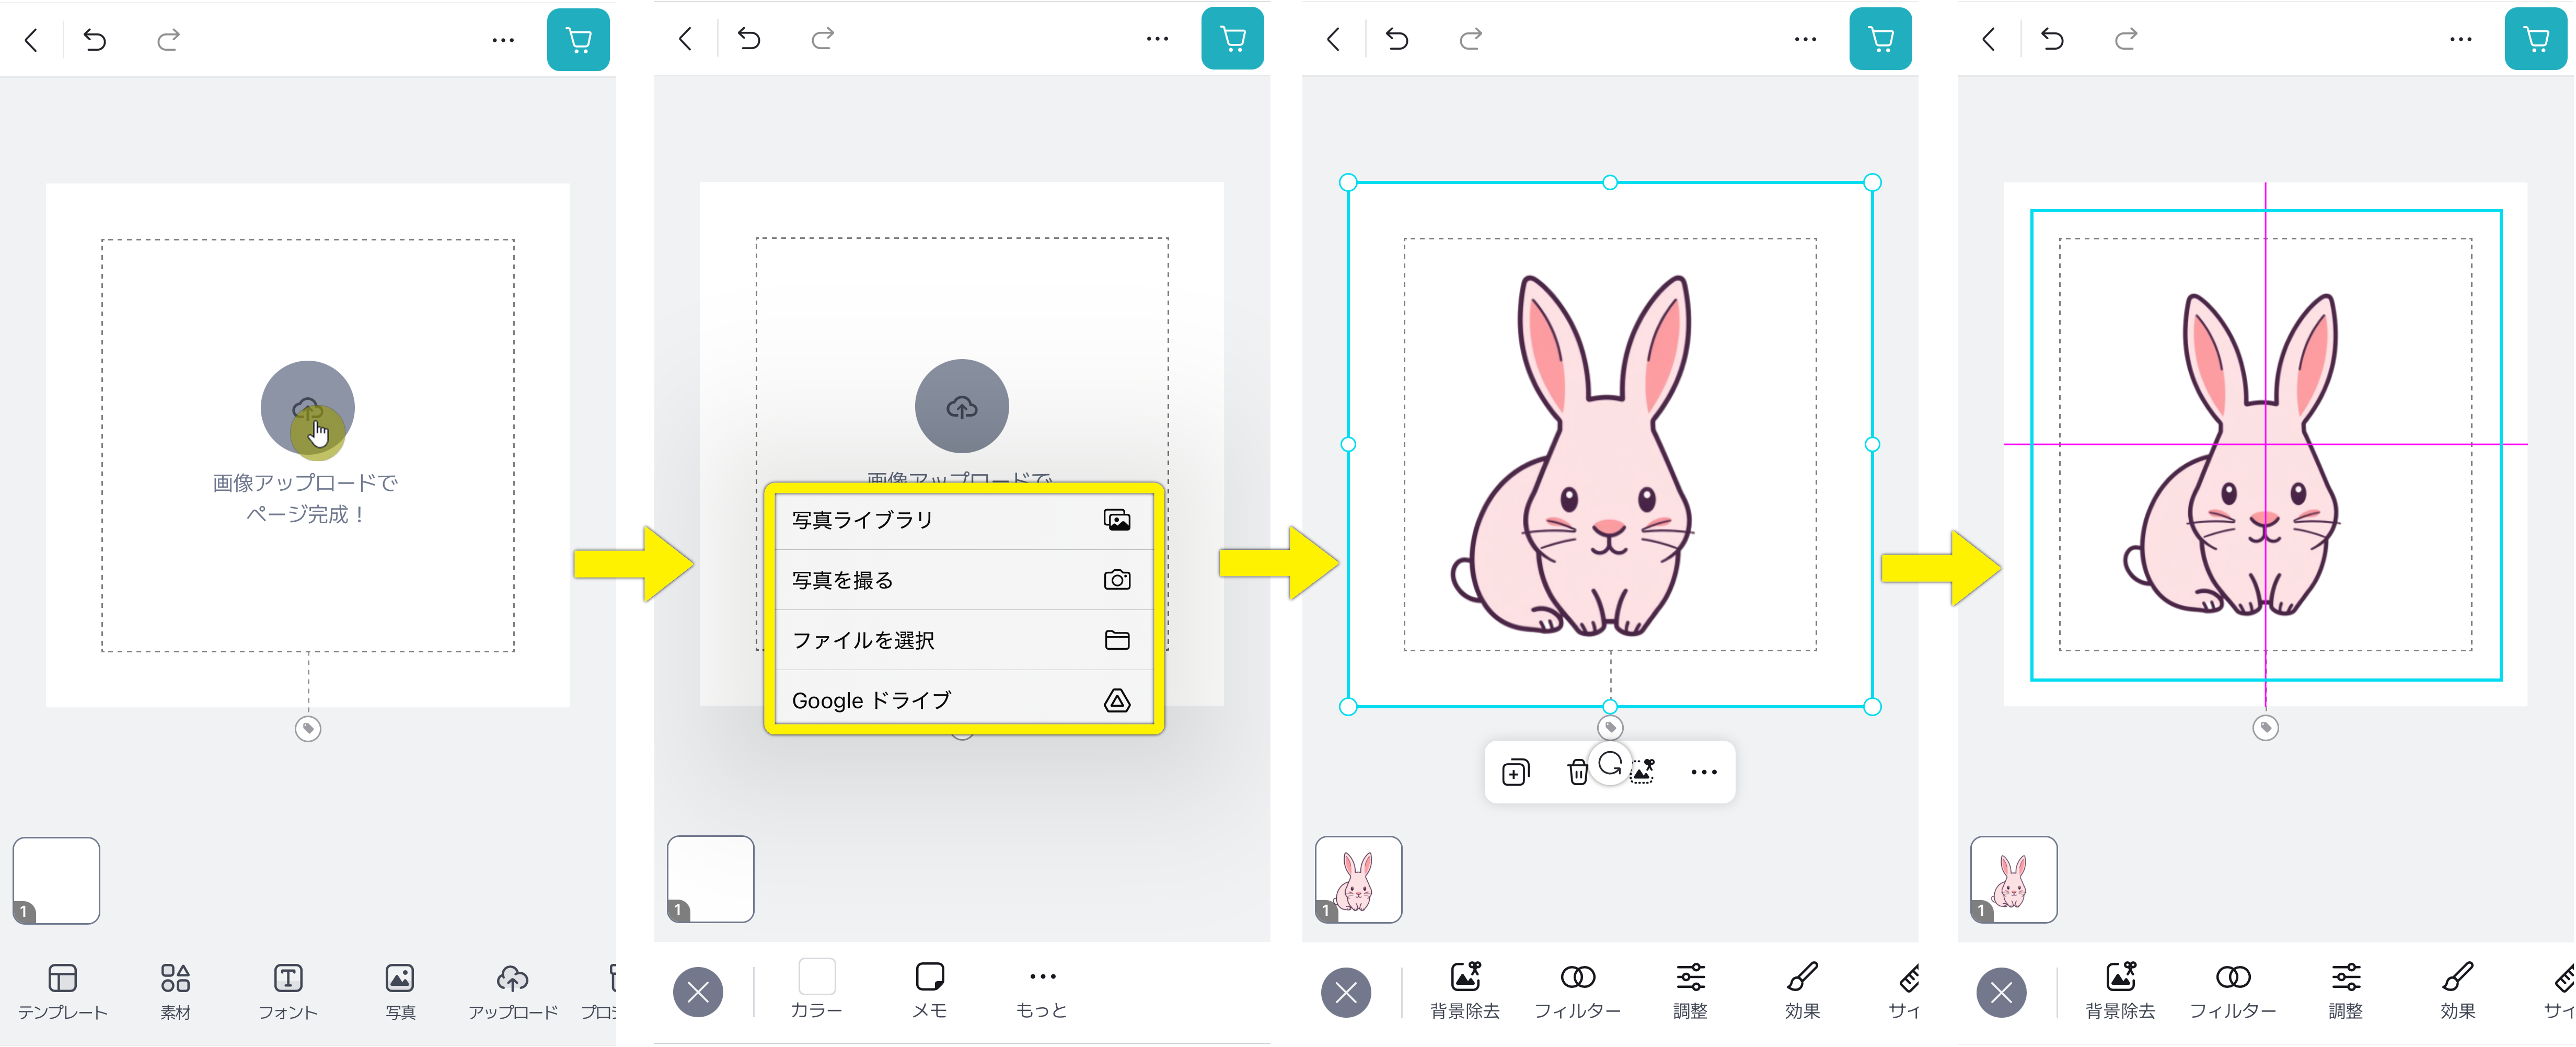Image resolution: width=2576 pixels, height=1047 pixels.
Task: Tap the back arrow in the fourth screen
Action: point(1988,39)
